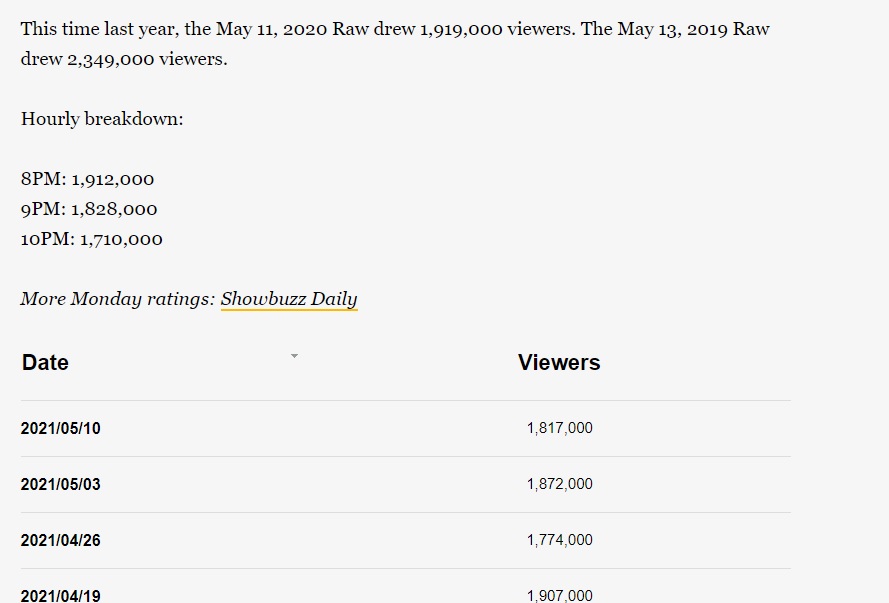Click the 8PM: 1,912,000 hourly line
Screen dimensions: 889x603
[x=88, y=180]
